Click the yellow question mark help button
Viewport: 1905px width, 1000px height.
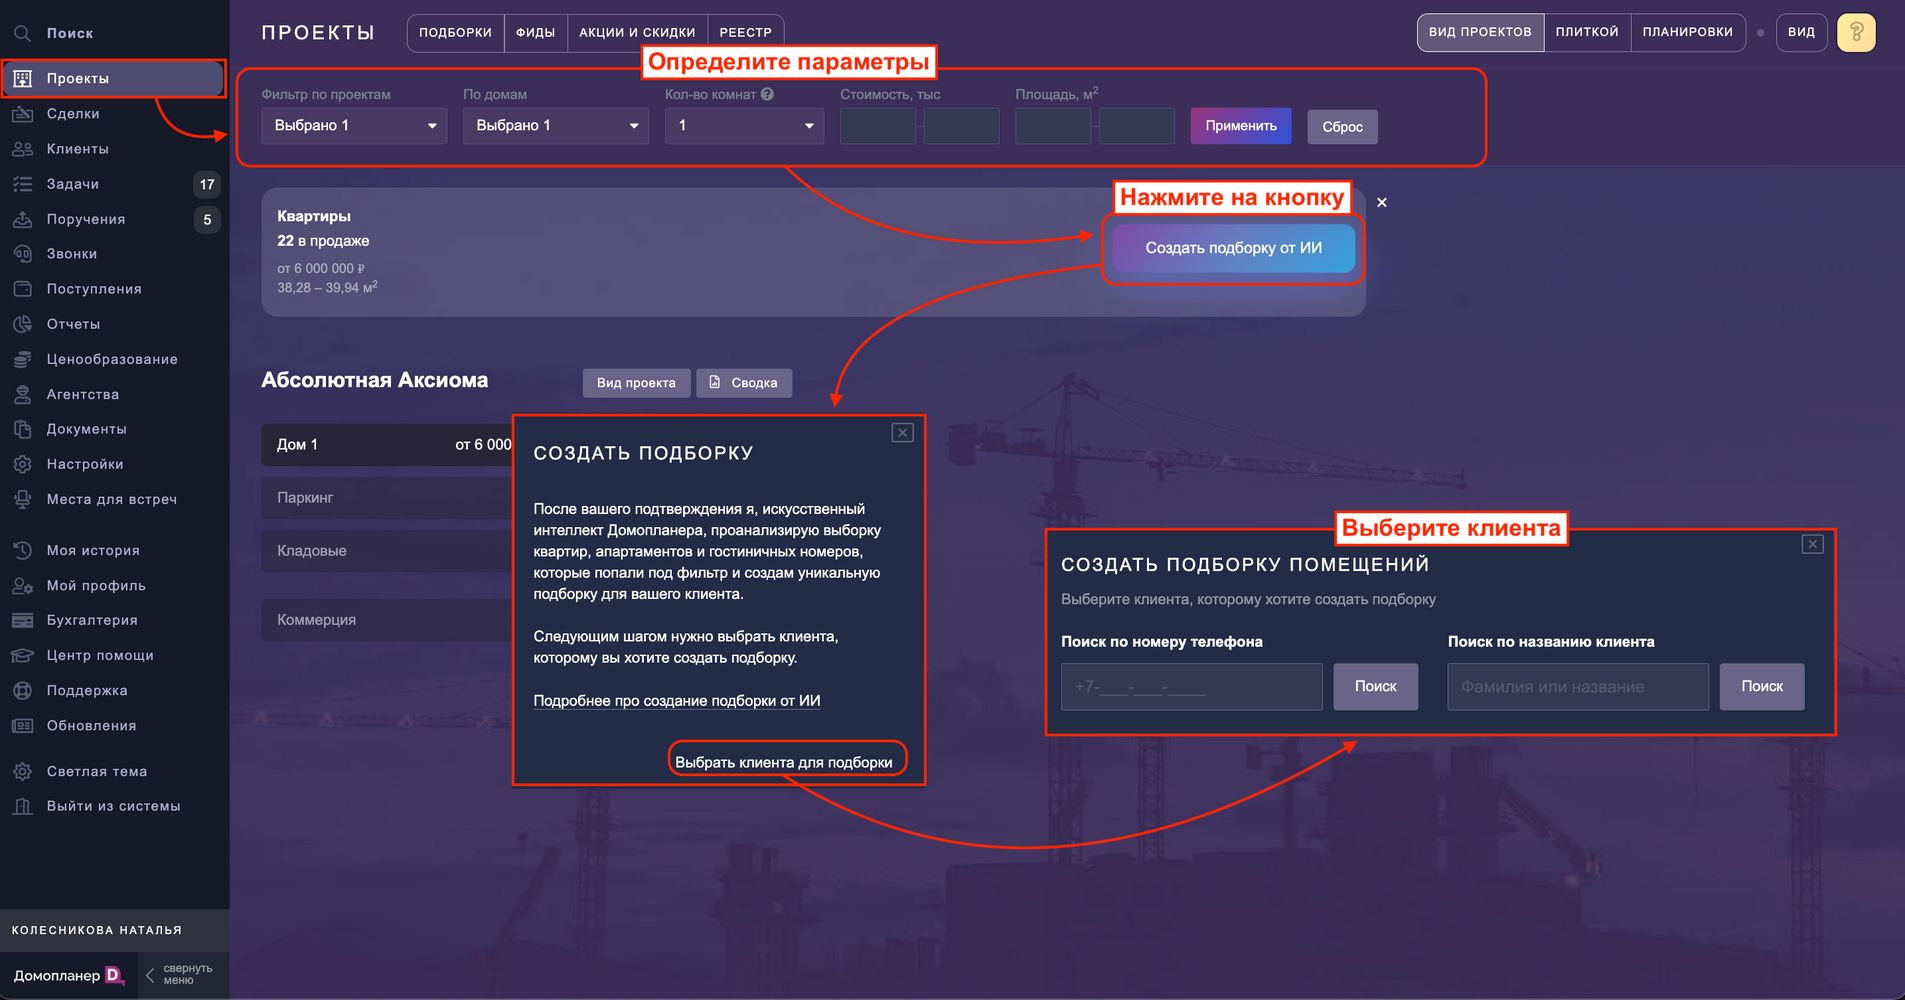(1856, 32)
